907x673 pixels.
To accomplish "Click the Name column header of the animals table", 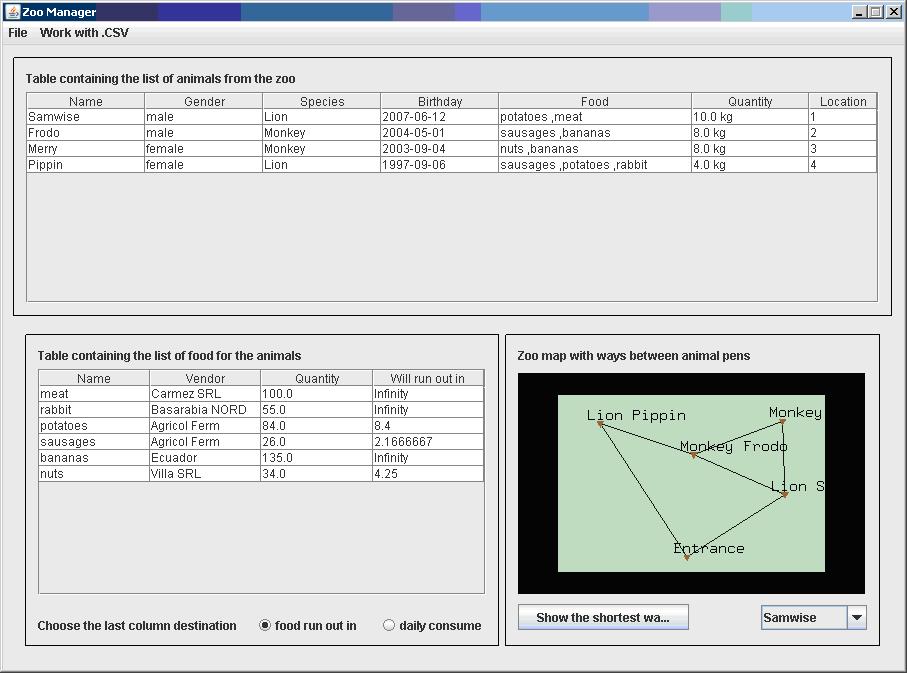I will tap(85, 100).
